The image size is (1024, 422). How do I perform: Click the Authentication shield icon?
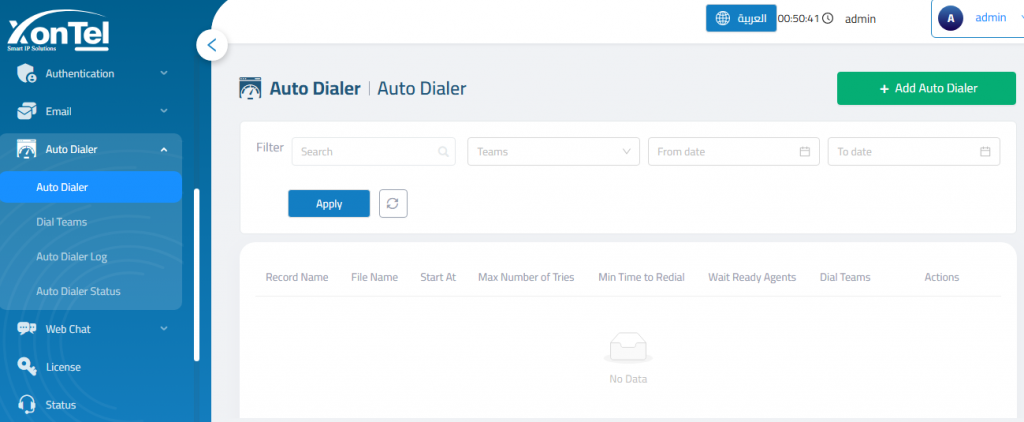point(27,74)
